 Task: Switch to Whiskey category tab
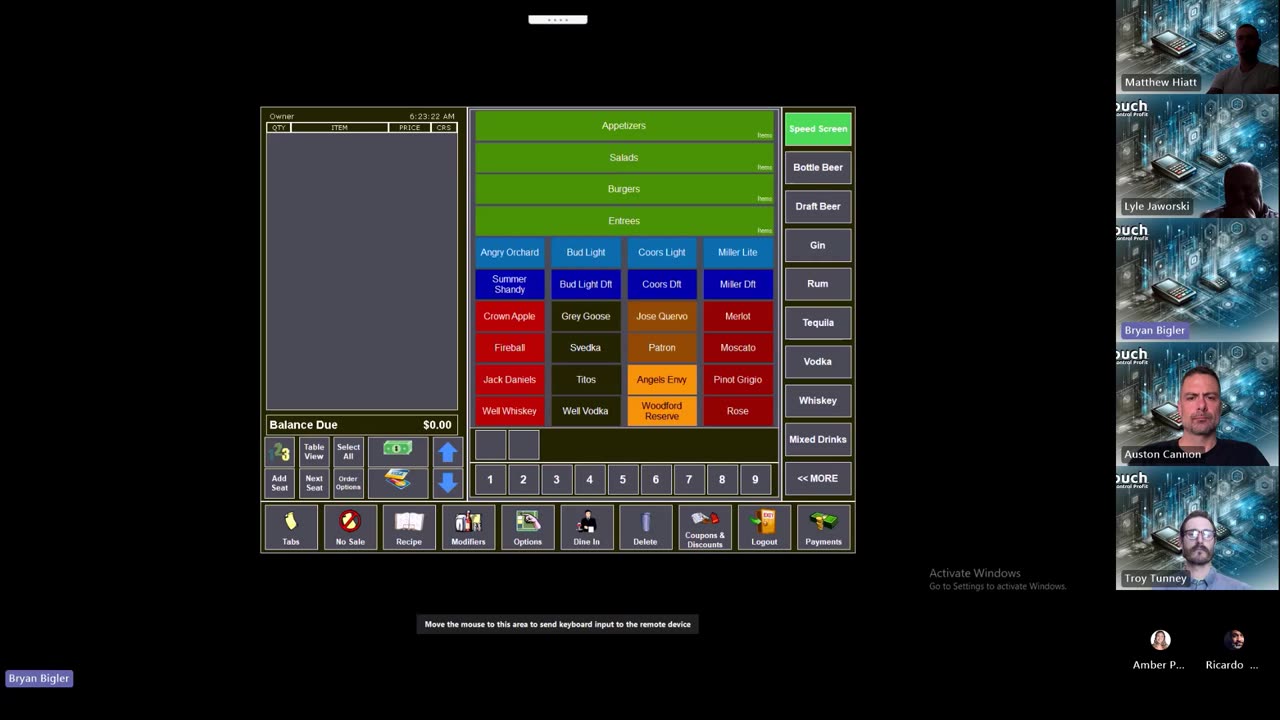coord(818,401)
